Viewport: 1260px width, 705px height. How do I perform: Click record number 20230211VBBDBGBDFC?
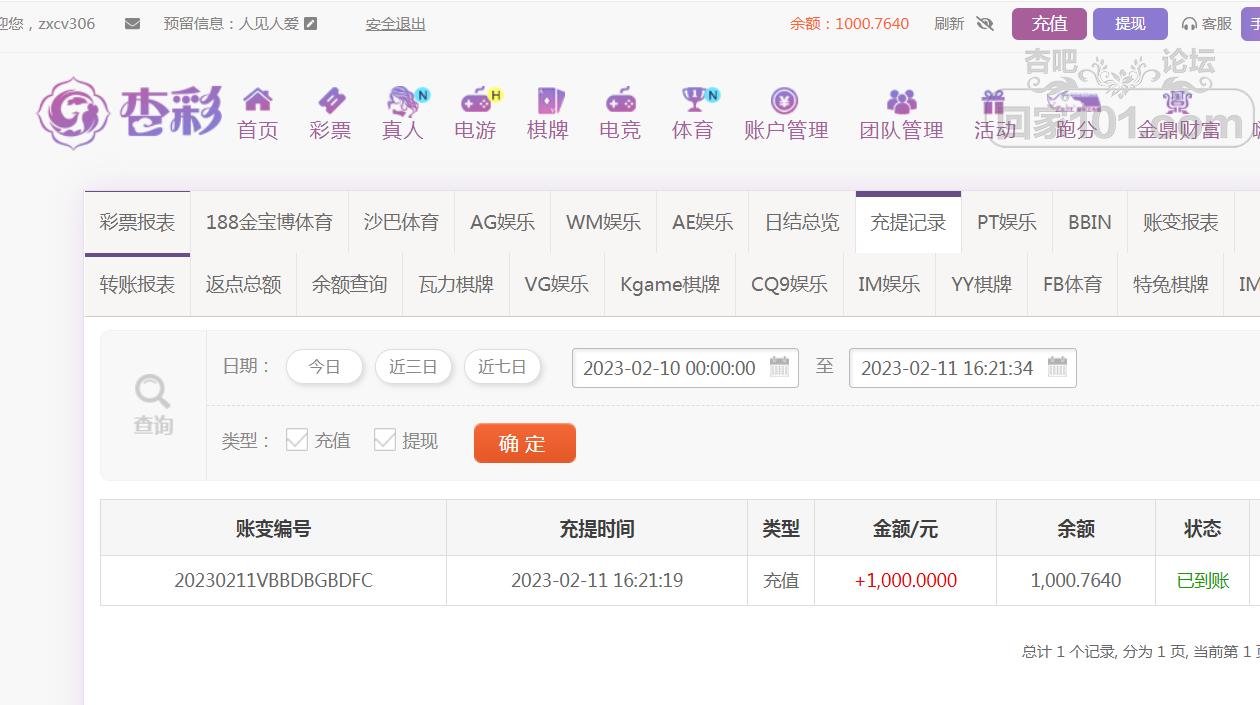coord(273,580)
